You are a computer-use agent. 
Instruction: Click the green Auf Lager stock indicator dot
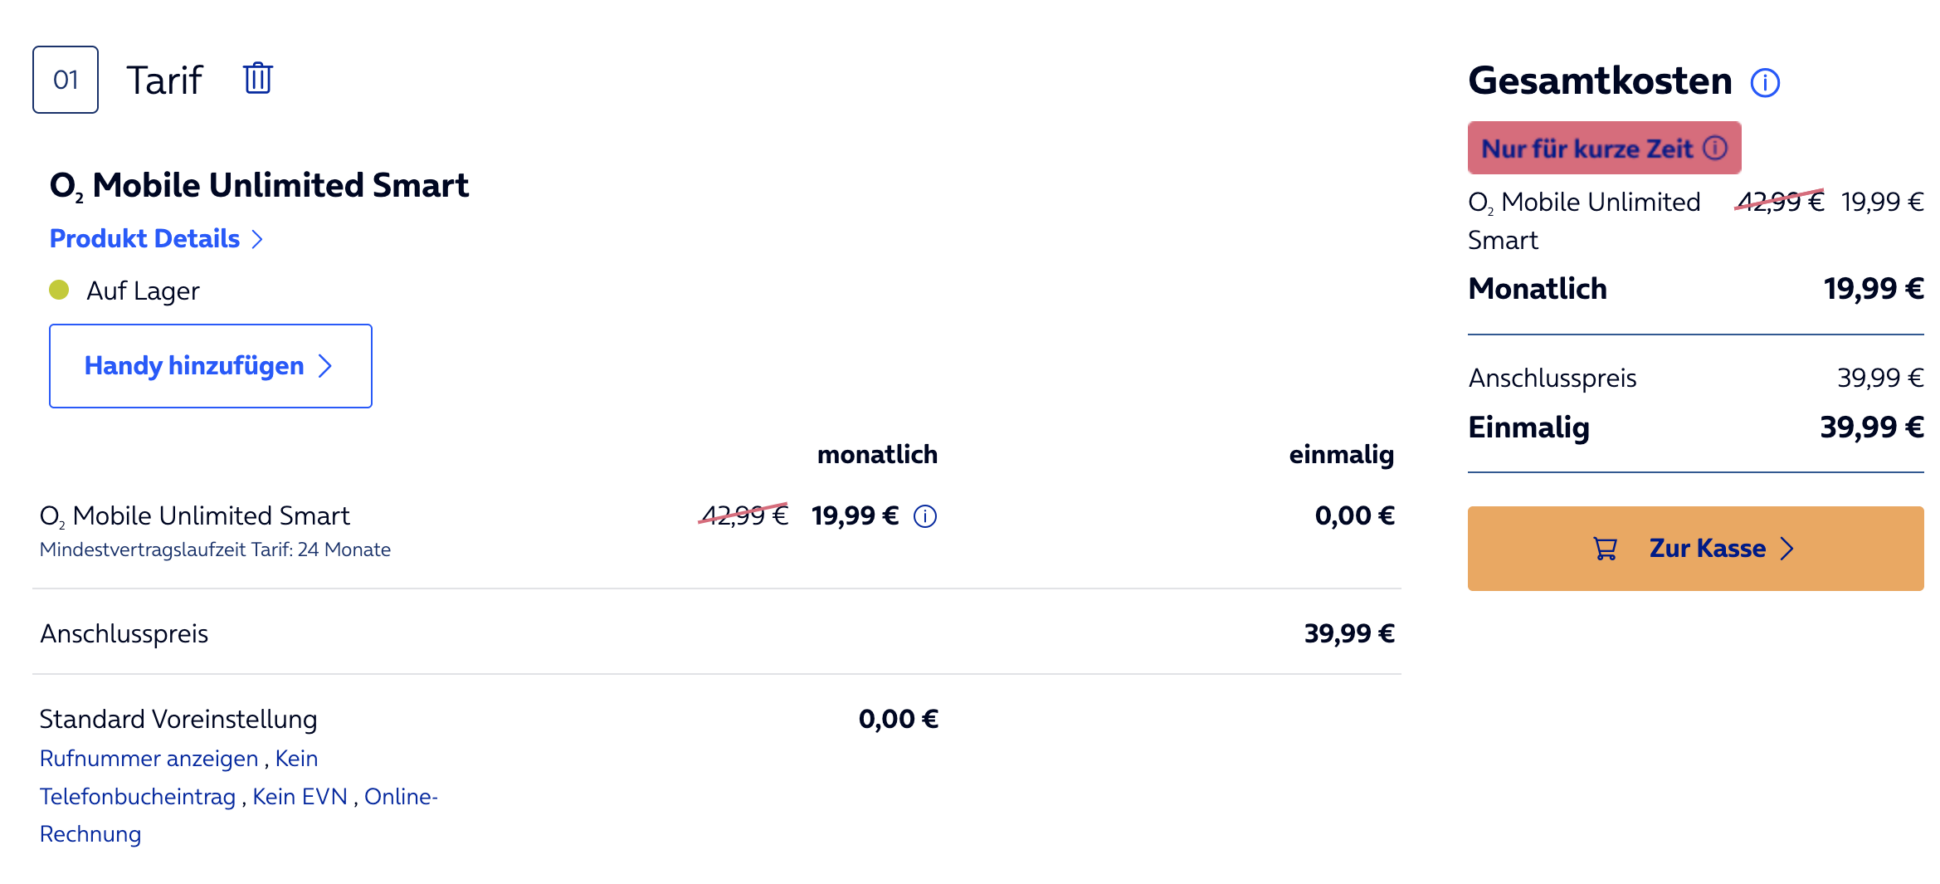point(60,290)
